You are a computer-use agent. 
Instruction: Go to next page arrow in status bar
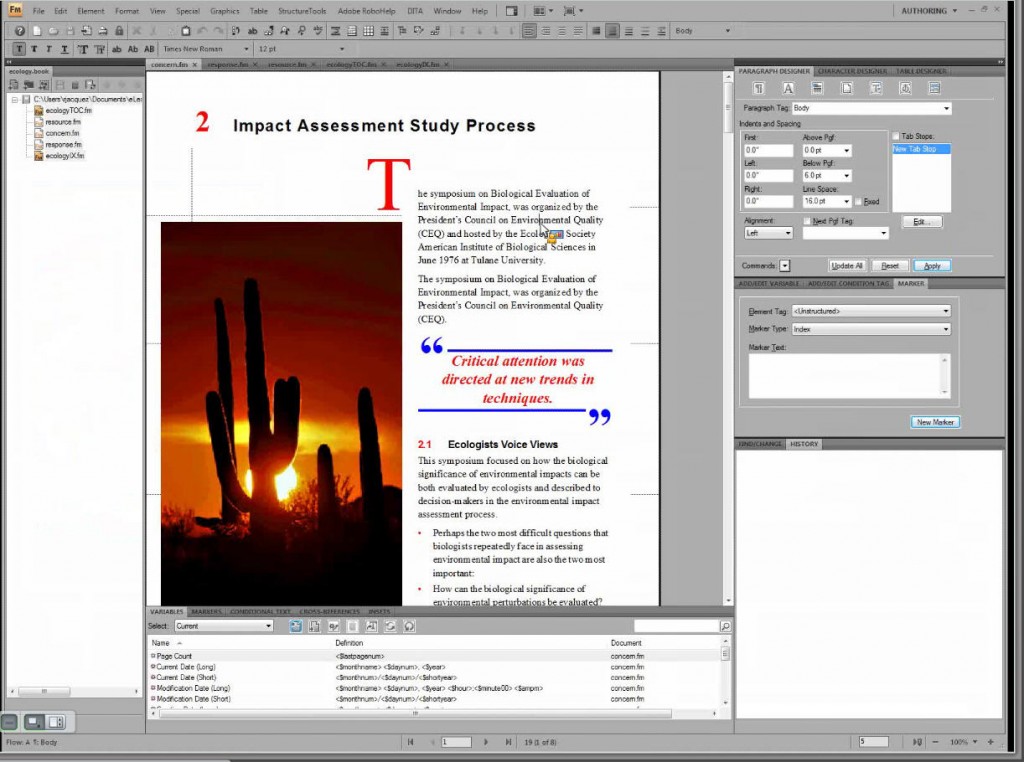[485, 742]
